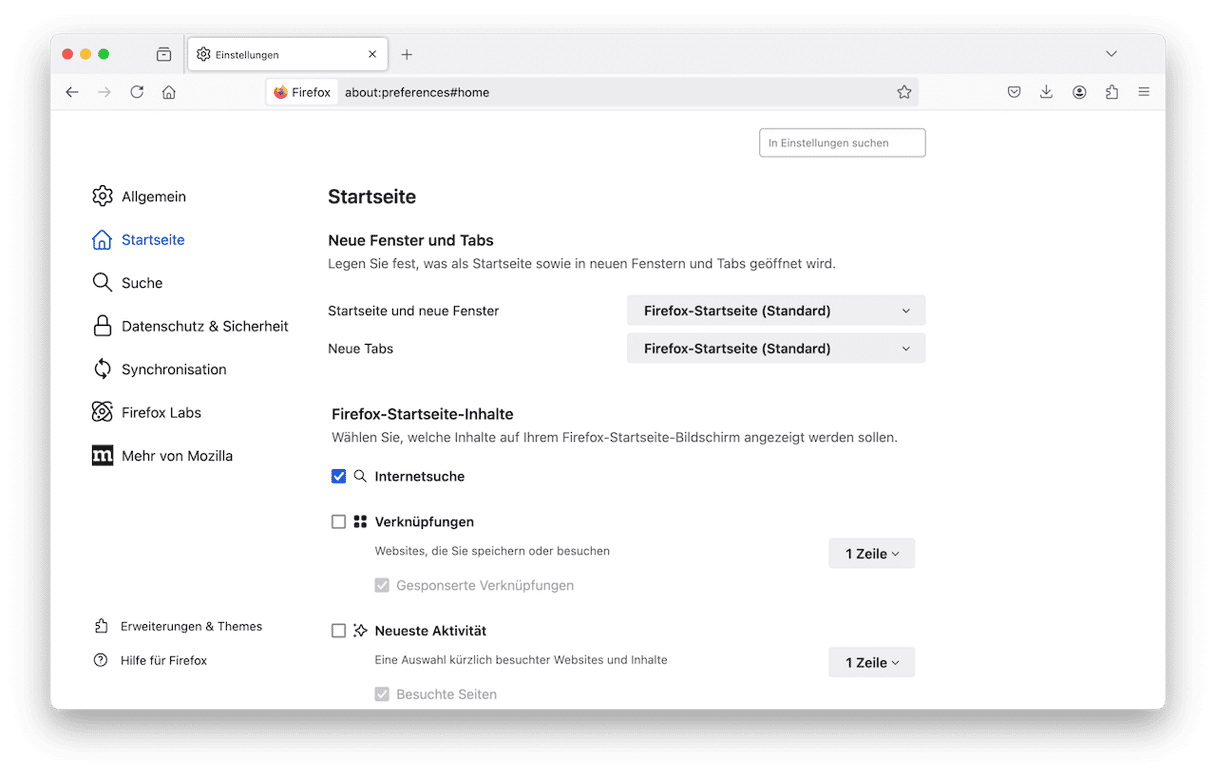
Task: Open the hamburger application menu
Action: pyautogui.click(x=1144, y=92)
